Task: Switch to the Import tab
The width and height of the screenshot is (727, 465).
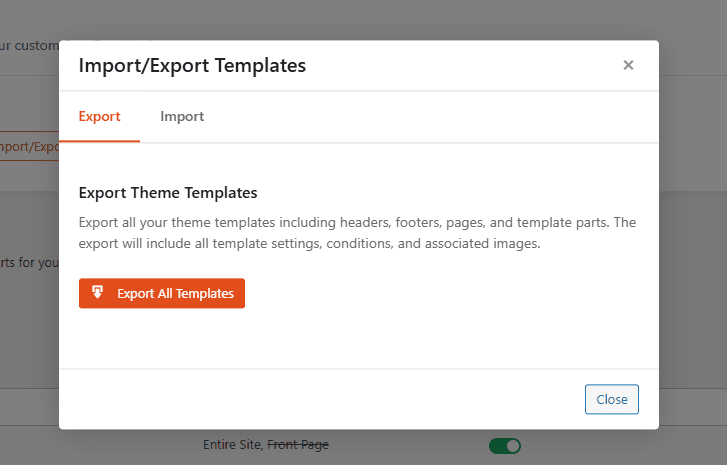Action: (x=182, y=117)
